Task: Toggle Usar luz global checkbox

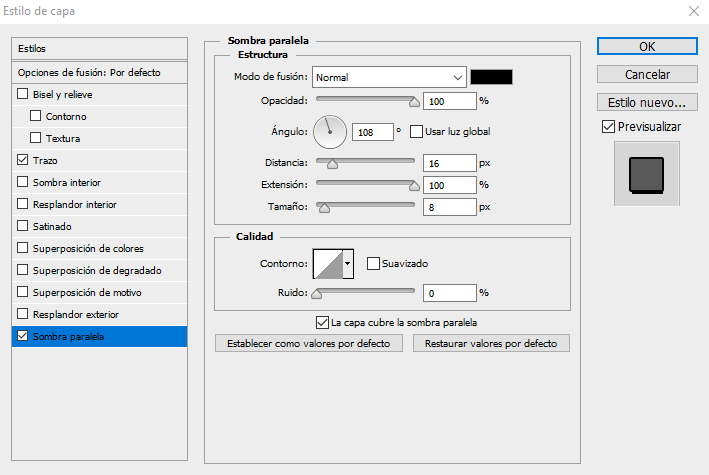Action: pos(416,132)
